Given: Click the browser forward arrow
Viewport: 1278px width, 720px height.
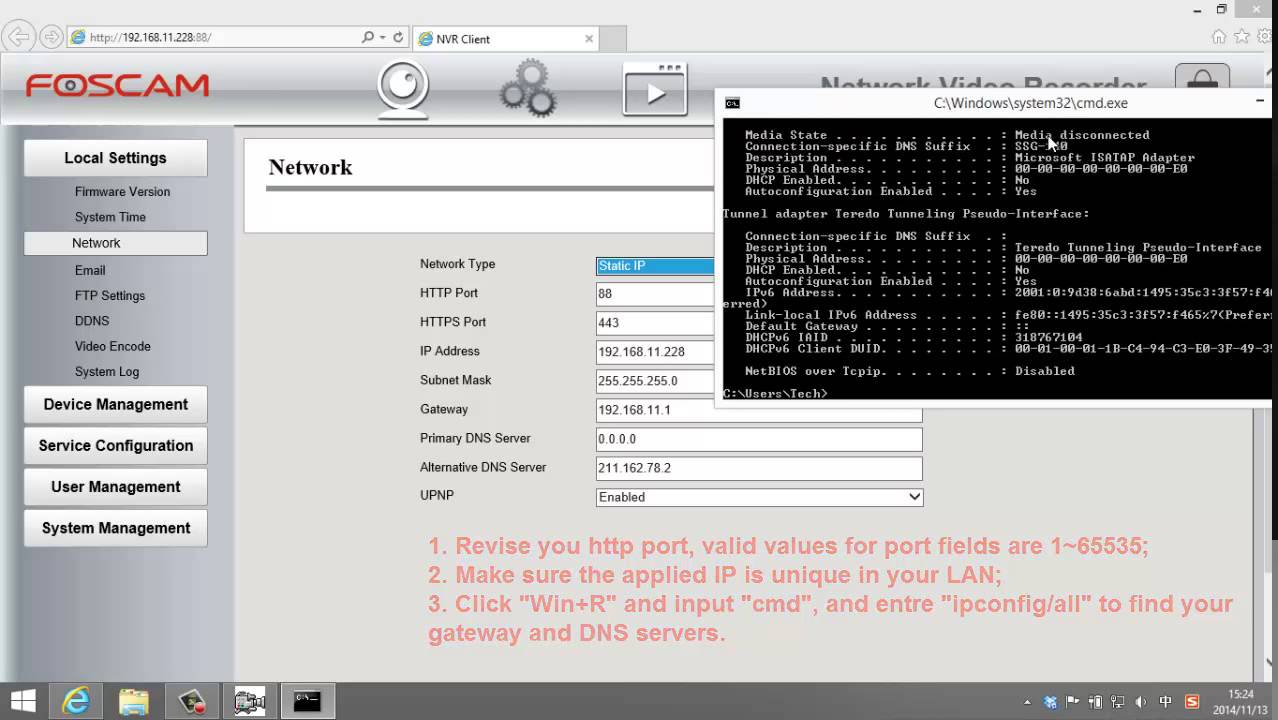Looking at the screenshot, I should point(50,37).
